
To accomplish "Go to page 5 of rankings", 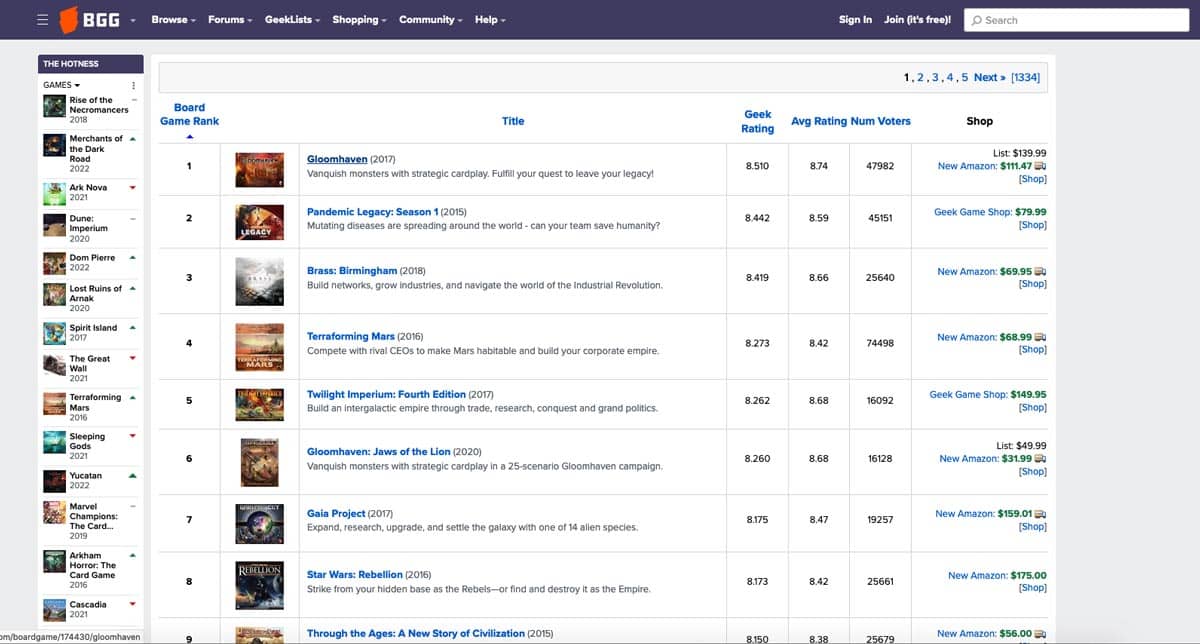I will pos(964,77).
